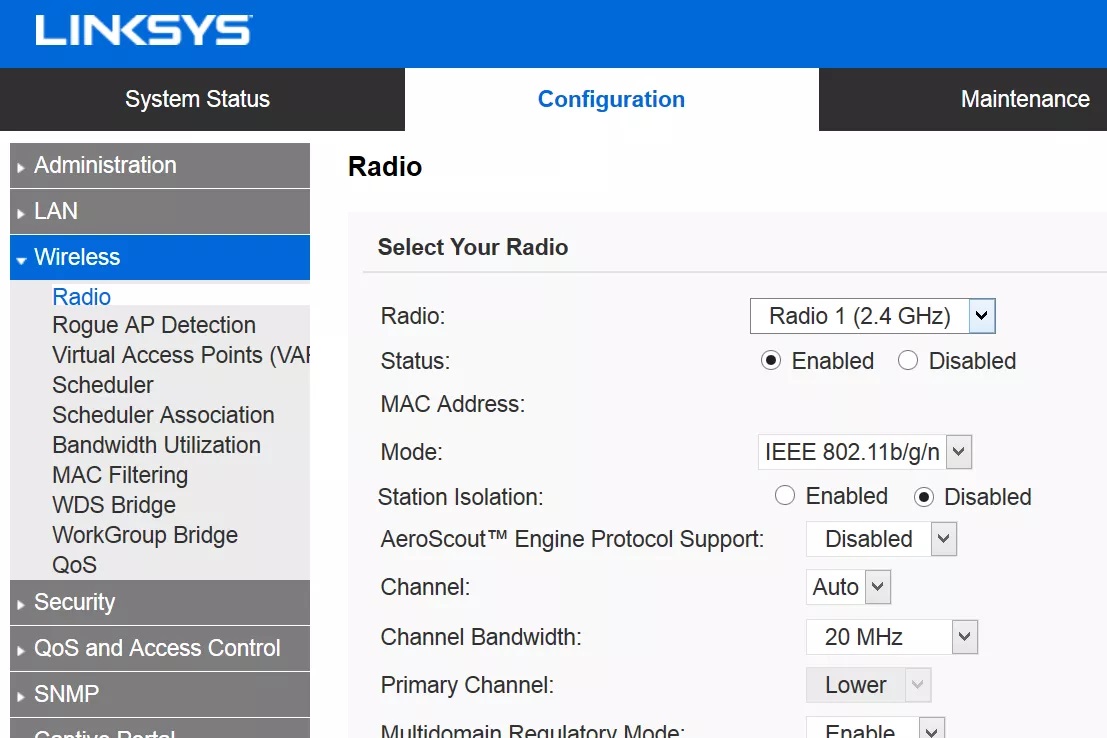Screen dimensions: 1107x738
Task: Open the WDS Bridge page
Action: click(114, 505)
